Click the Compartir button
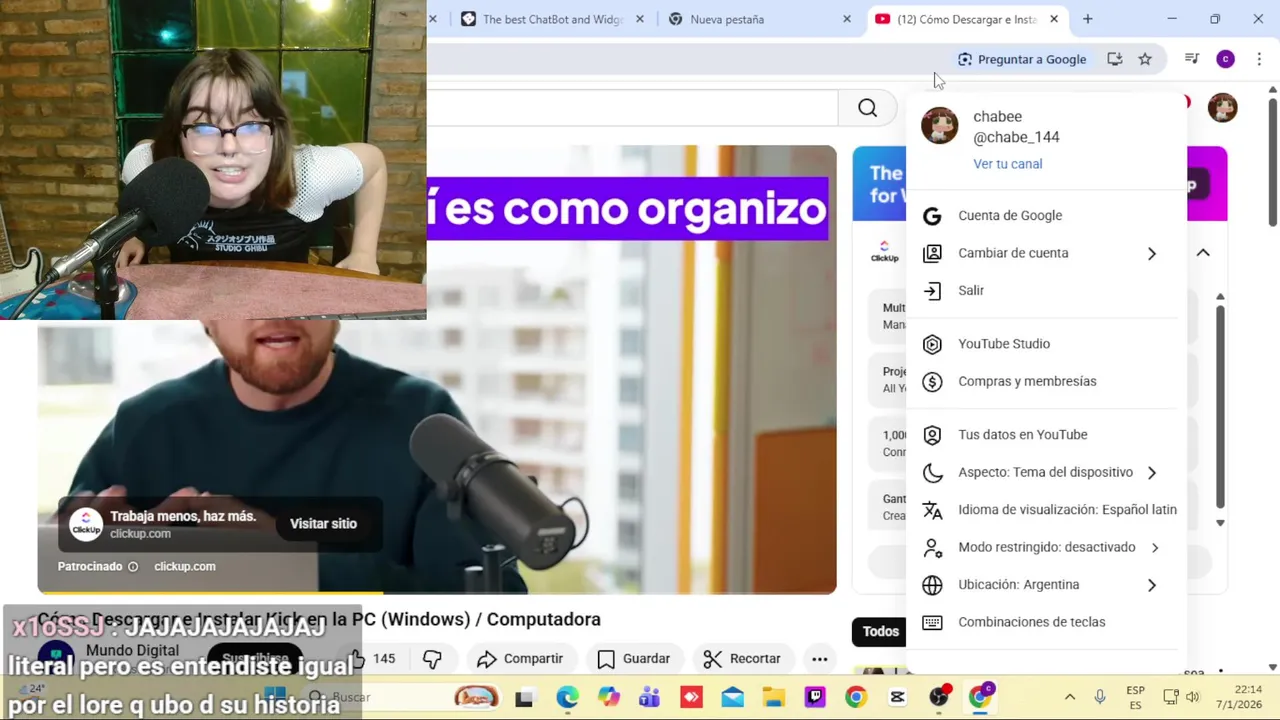 click(520, 658)
